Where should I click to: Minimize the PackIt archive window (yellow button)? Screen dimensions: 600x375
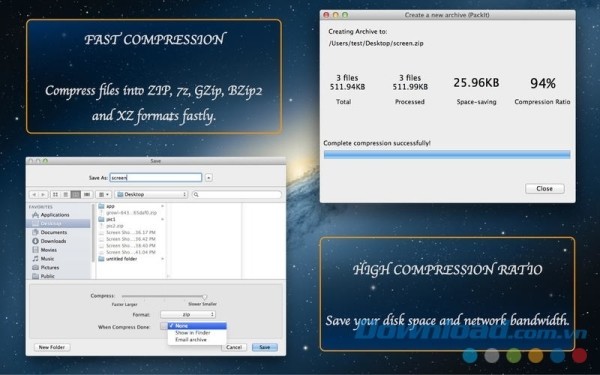pyautogui.click(x=336, y=15)
